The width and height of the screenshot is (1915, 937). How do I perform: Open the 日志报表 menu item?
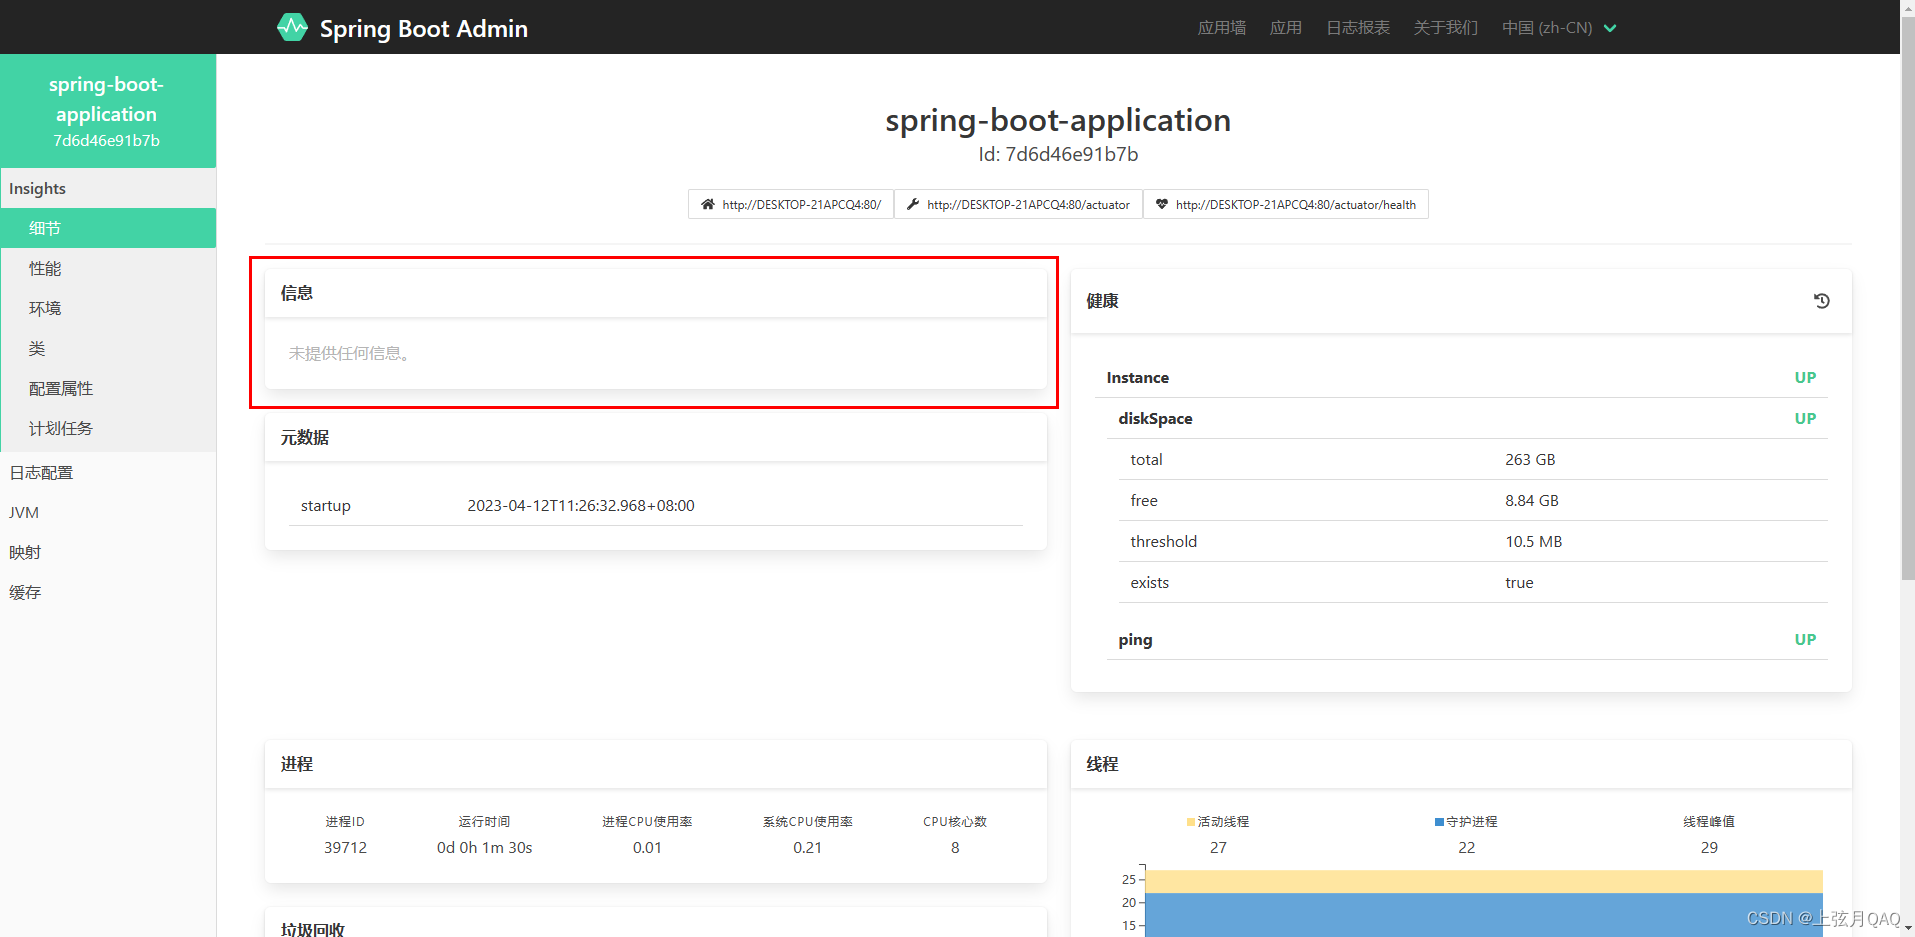click(x=1357, y=27)
